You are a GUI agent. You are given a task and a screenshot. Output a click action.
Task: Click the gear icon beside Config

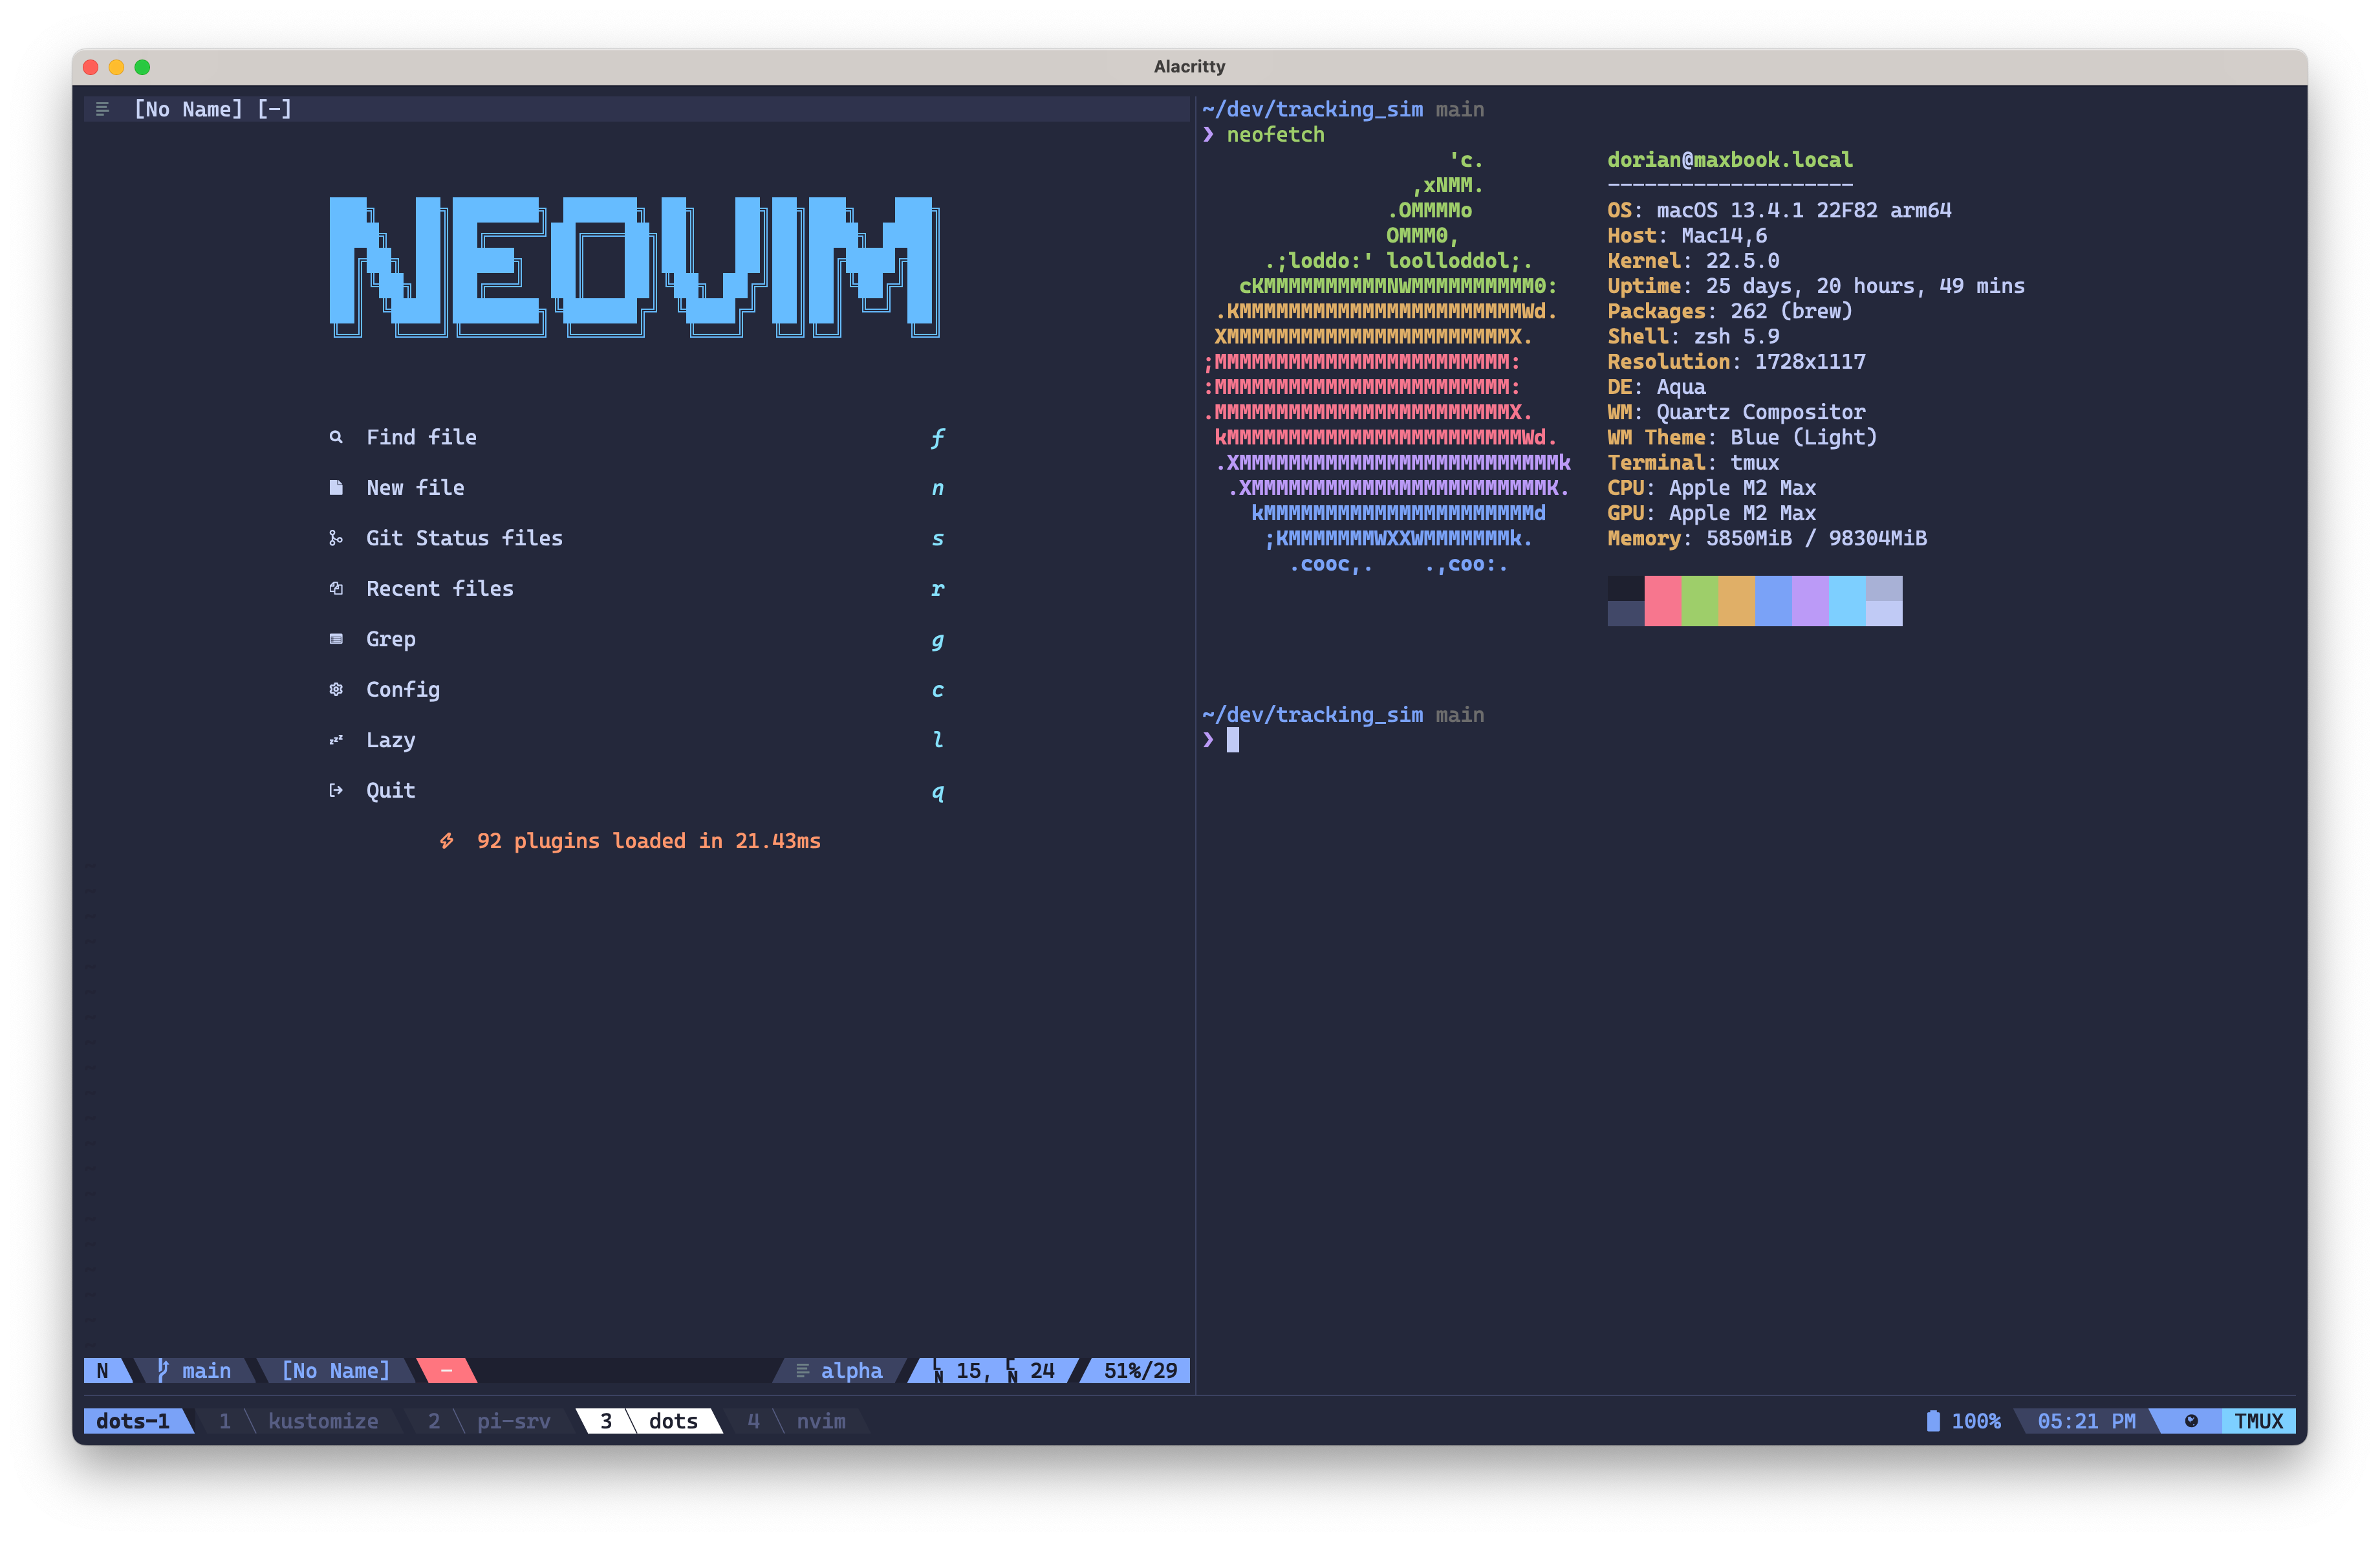(x=336, y=690)
